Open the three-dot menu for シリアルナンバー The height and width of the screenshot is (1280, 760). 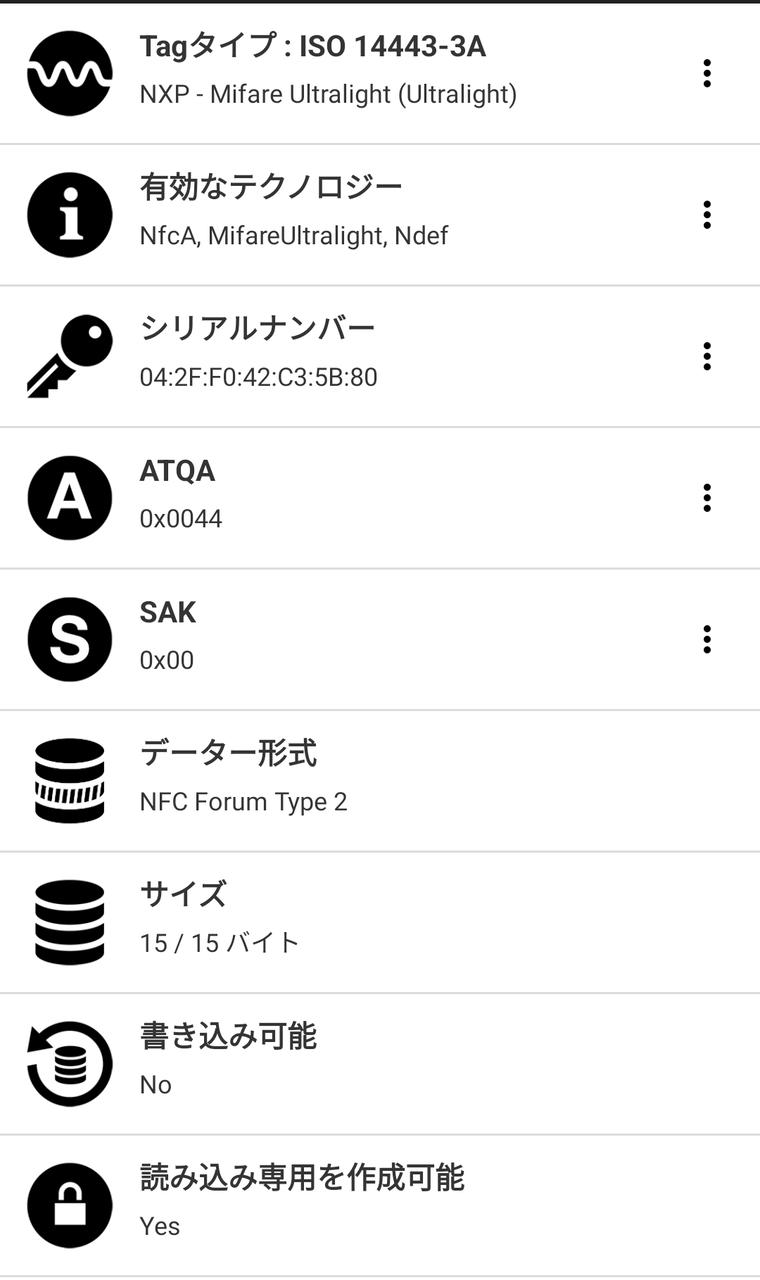point(707,356)
